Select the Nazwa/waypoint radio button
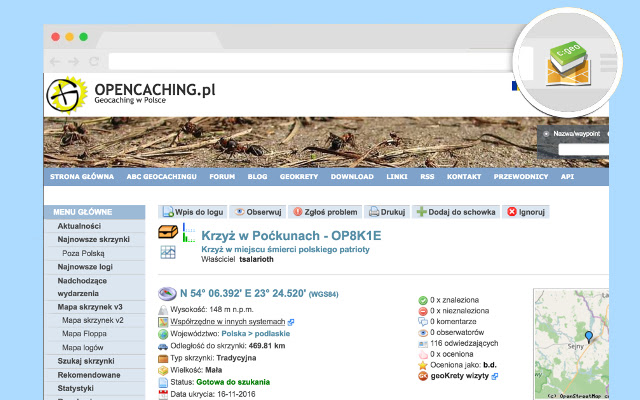This screenshot has width=640, height=400. (x=546, y=134)
